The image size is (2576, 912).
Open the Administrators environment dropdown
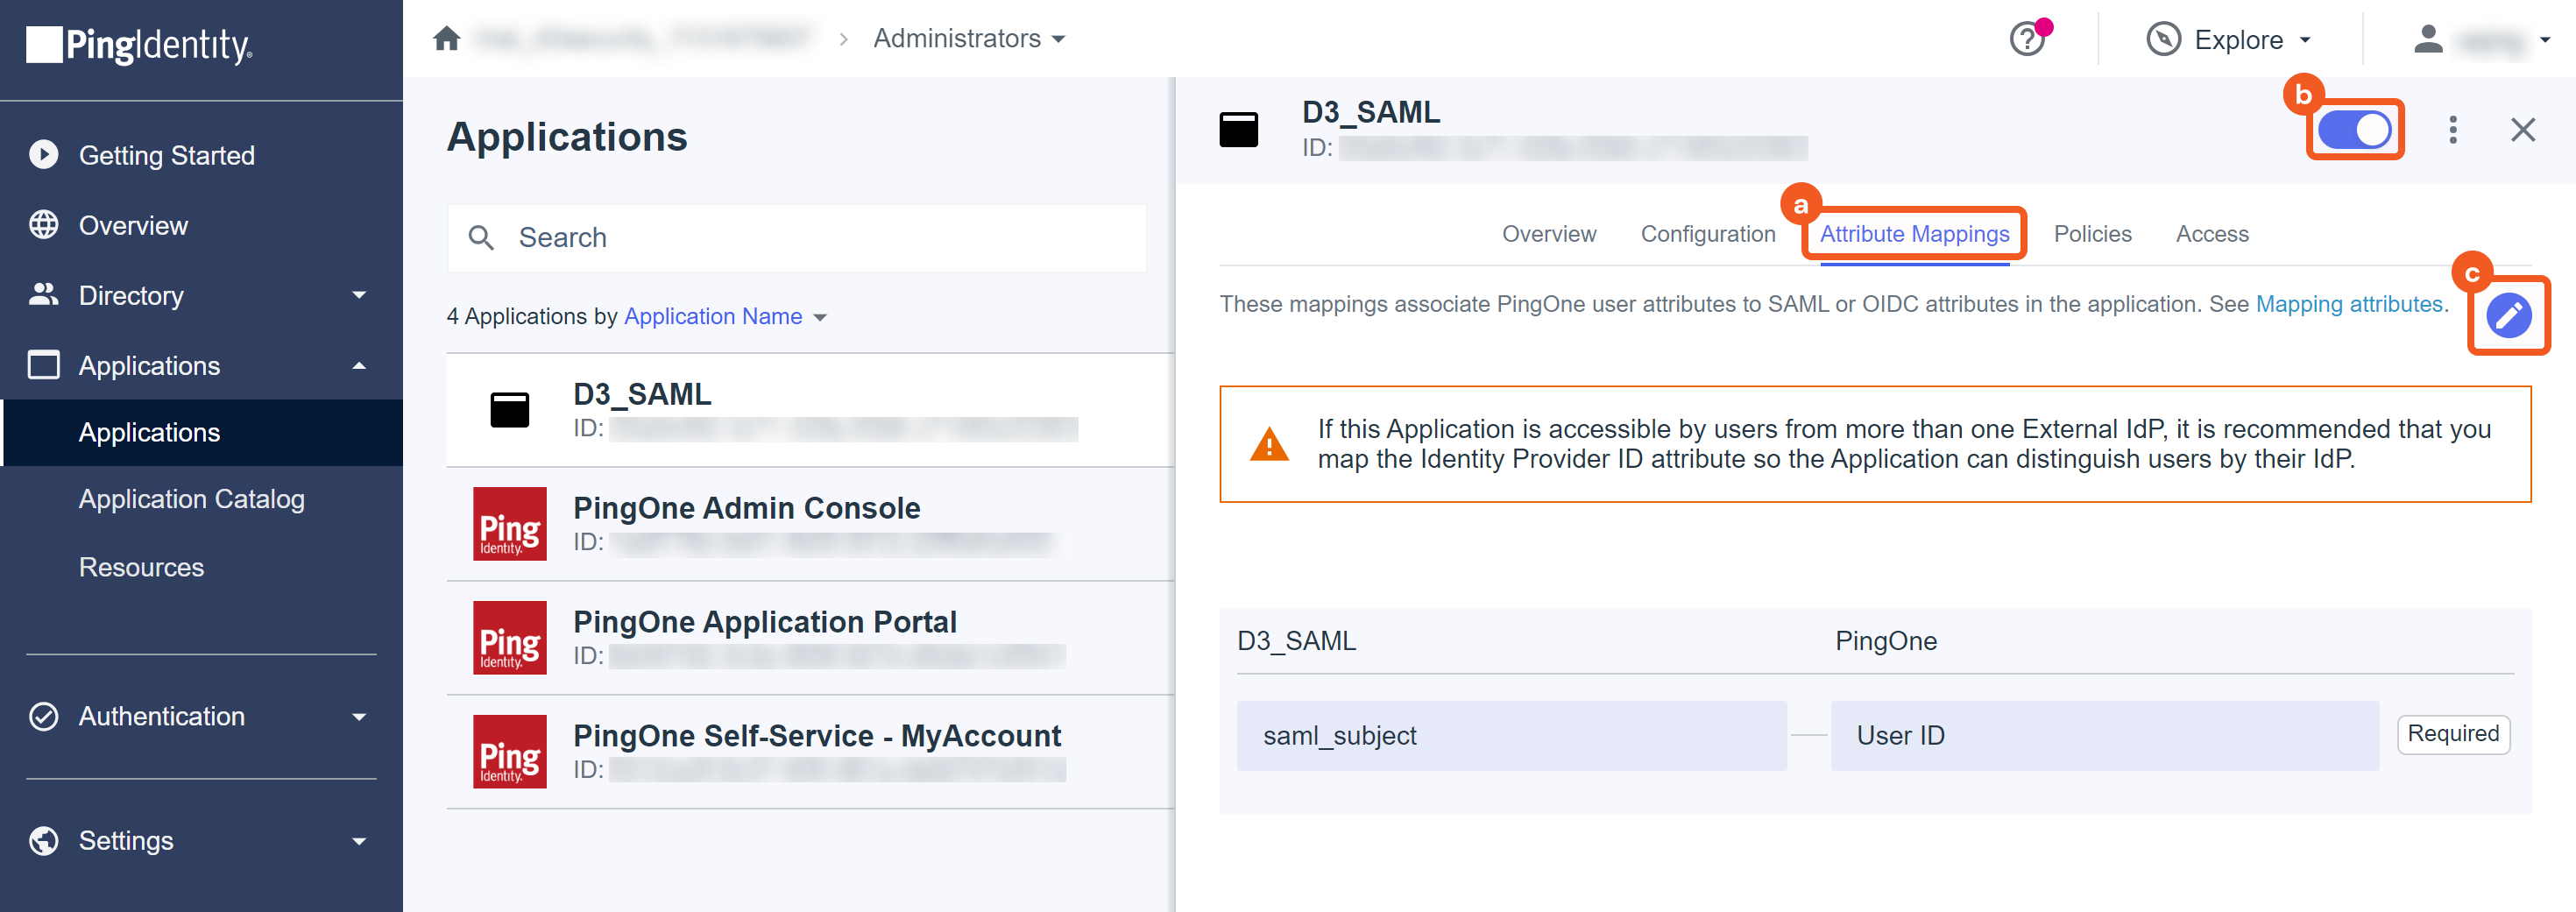click(x=968, y=39)
